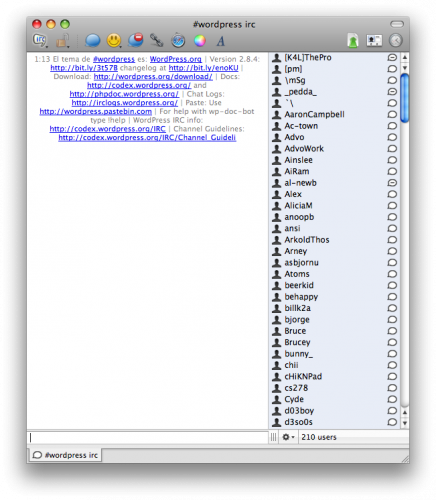Image resolution: width=436 pixels, height=500 pixels.
Task: Open the codex.wordpress.org/IRC link
Action: point(107,129)
